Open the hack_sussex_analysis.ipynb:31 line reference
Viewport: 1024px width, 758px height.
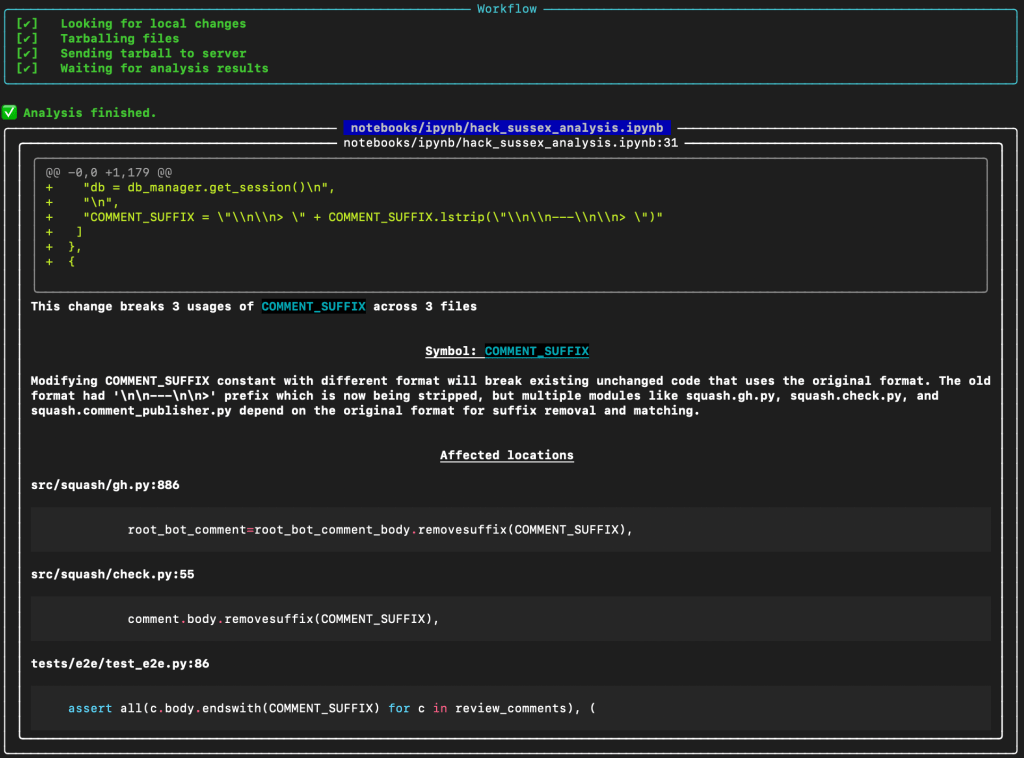510,143
